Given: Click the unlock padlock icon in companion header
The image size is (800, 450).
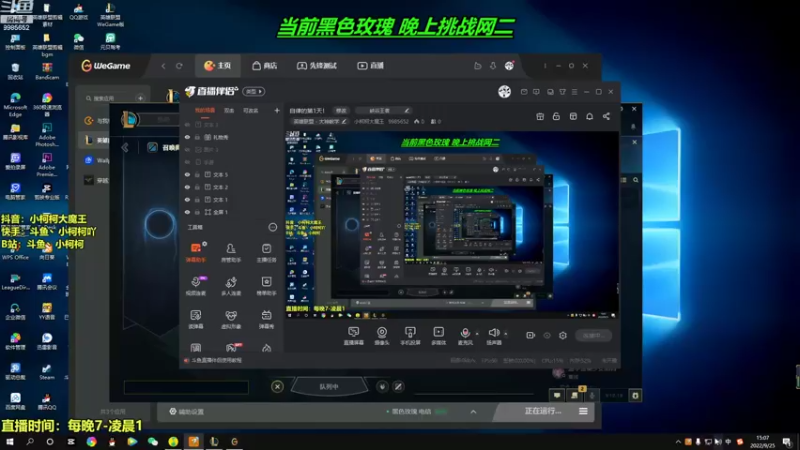Looking at the screenshot, I should [x=556, y=116].
